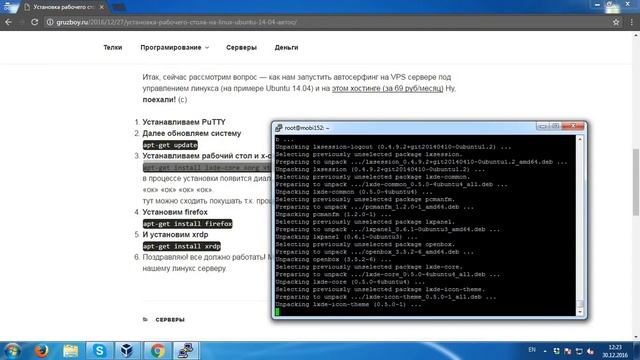Click the apt-get install firefox code snippet
The width and height of the screenshot is (640, 360).
coord(187,224)
